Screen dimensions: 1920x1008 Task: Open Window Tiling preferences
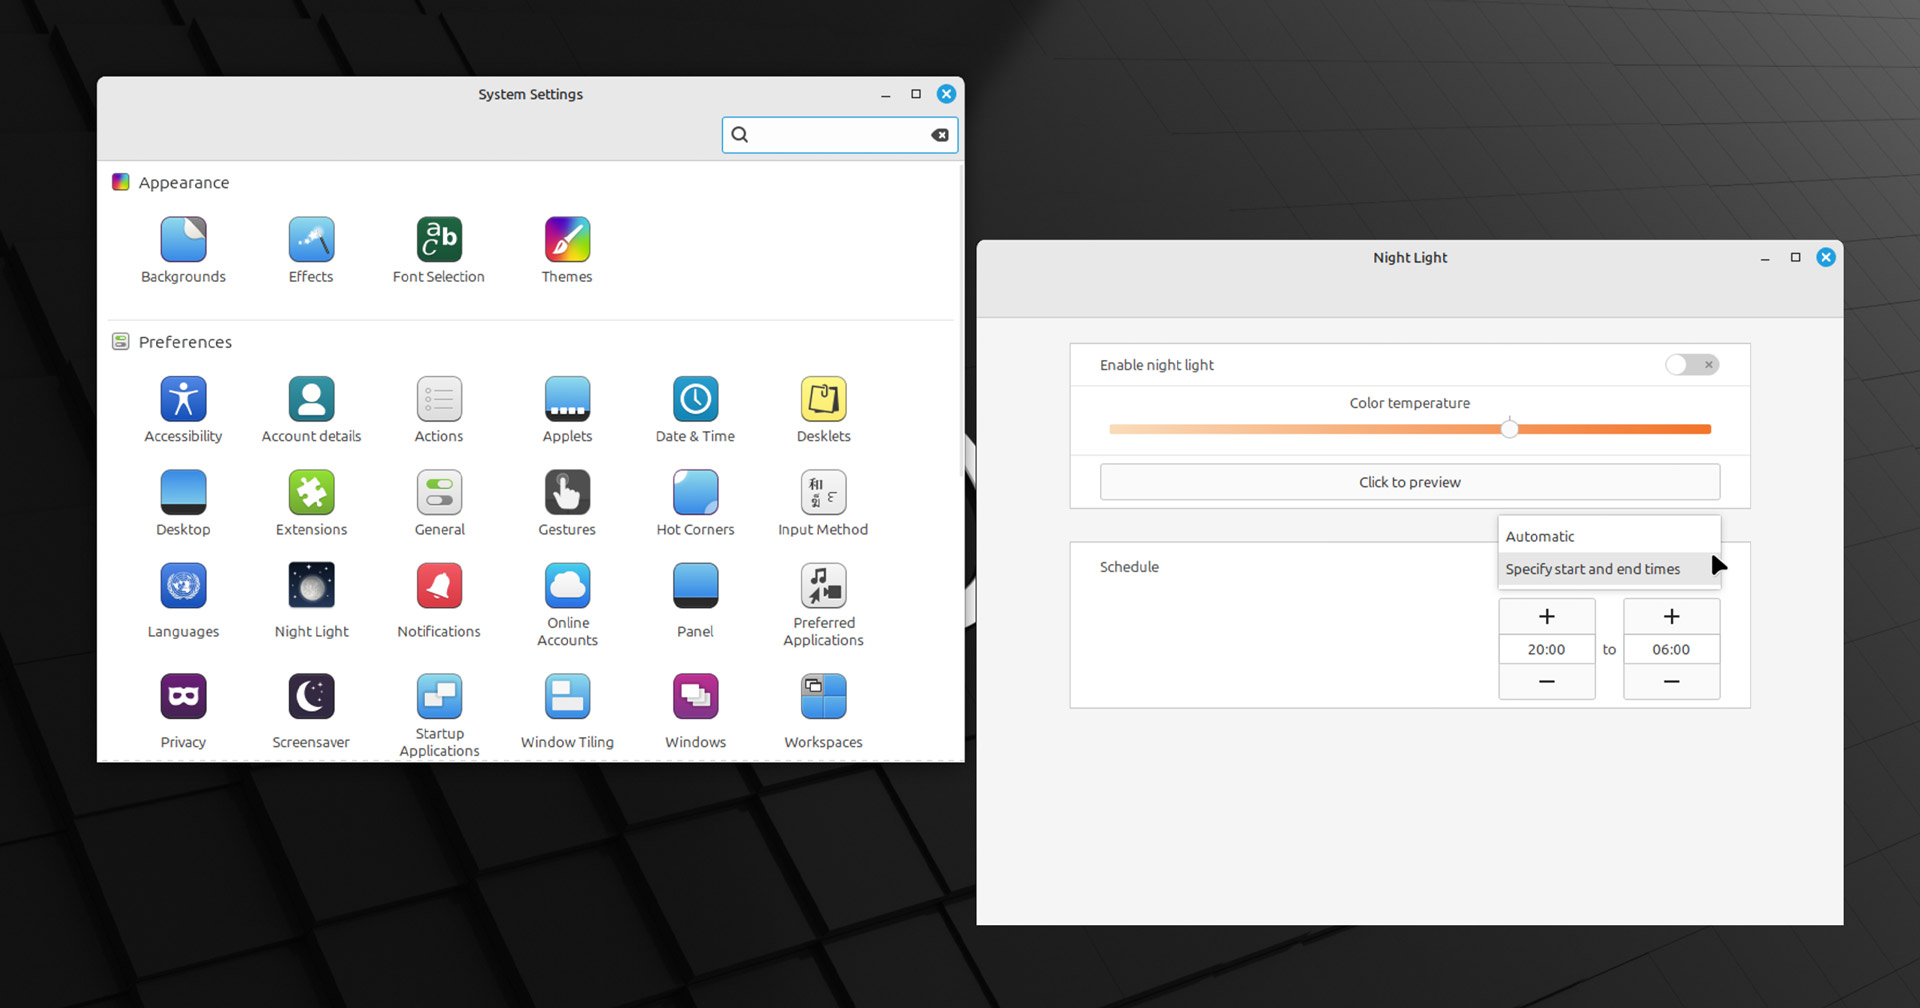[567, 696]
